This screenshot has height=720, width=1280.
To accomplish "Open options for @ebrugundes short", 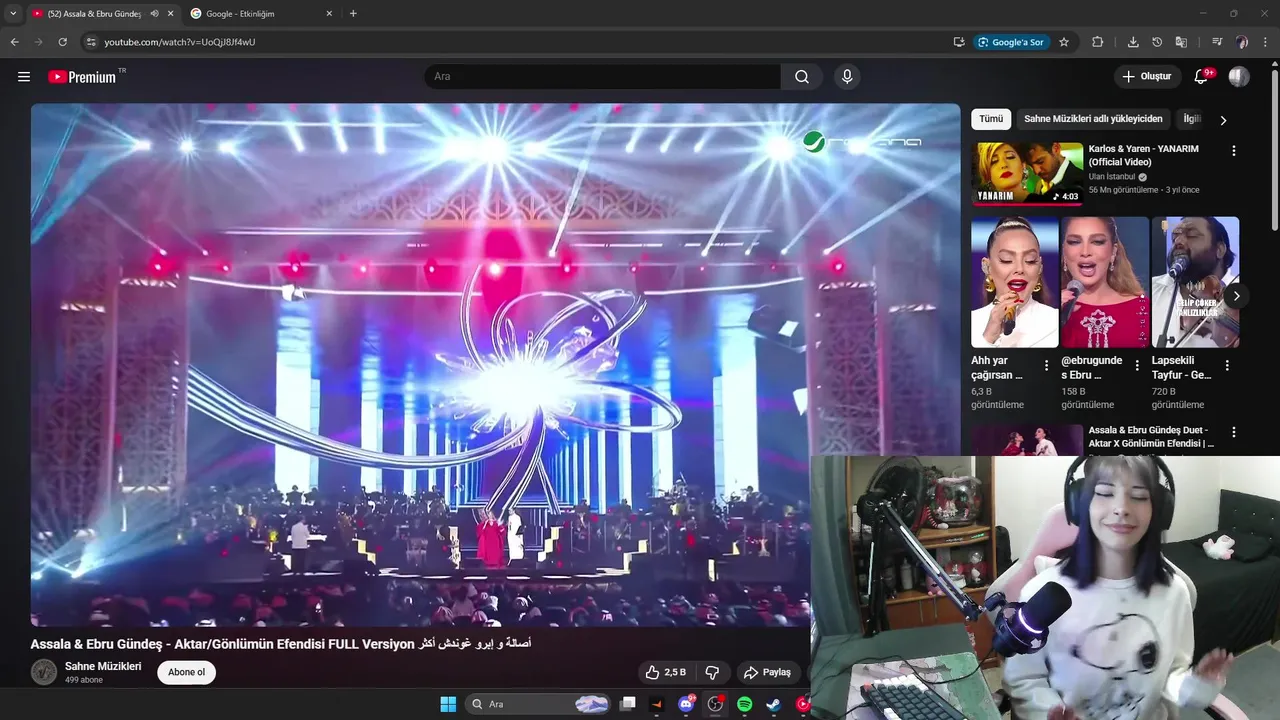I will click(1137, 366).
